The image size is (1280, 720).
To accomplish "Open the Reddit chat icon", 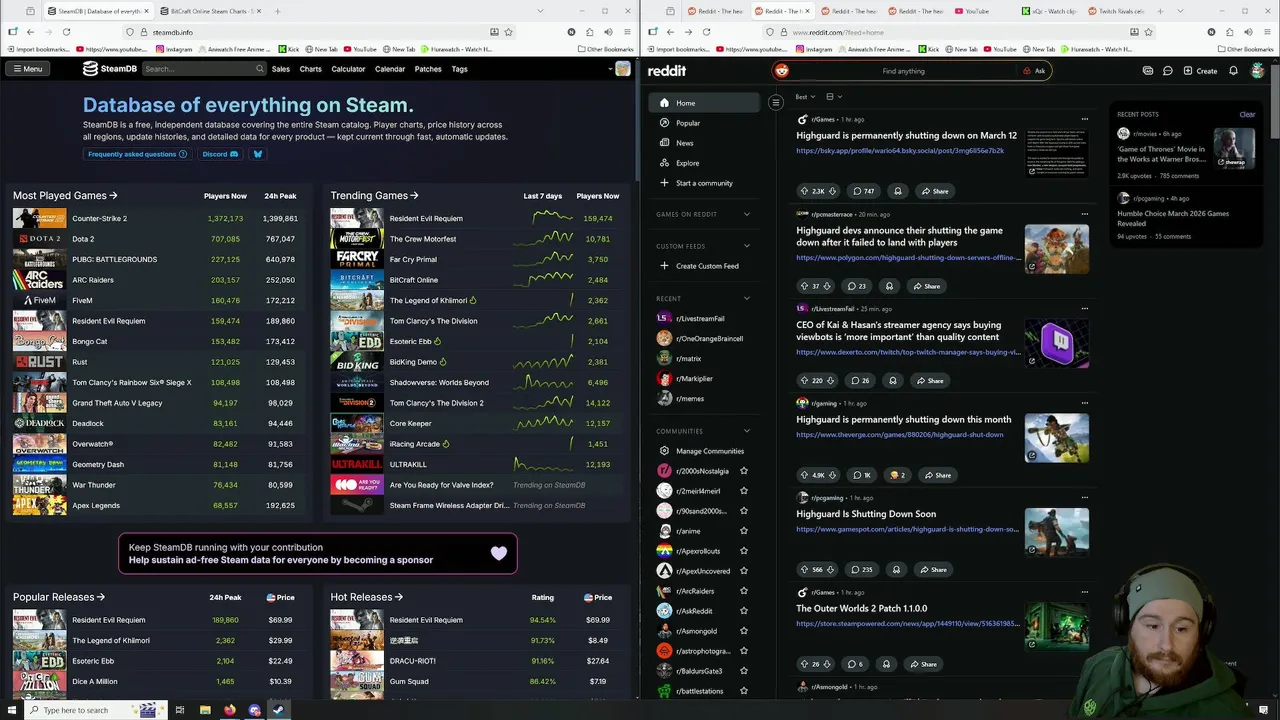I will tap(1167, 71).
